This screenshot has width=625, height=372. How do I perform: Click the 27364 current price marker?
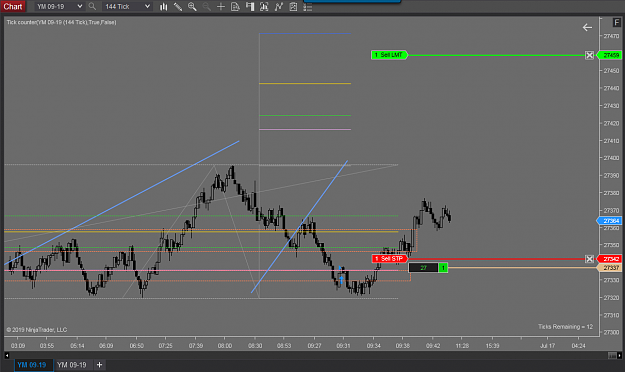click(x=610, y=220)
